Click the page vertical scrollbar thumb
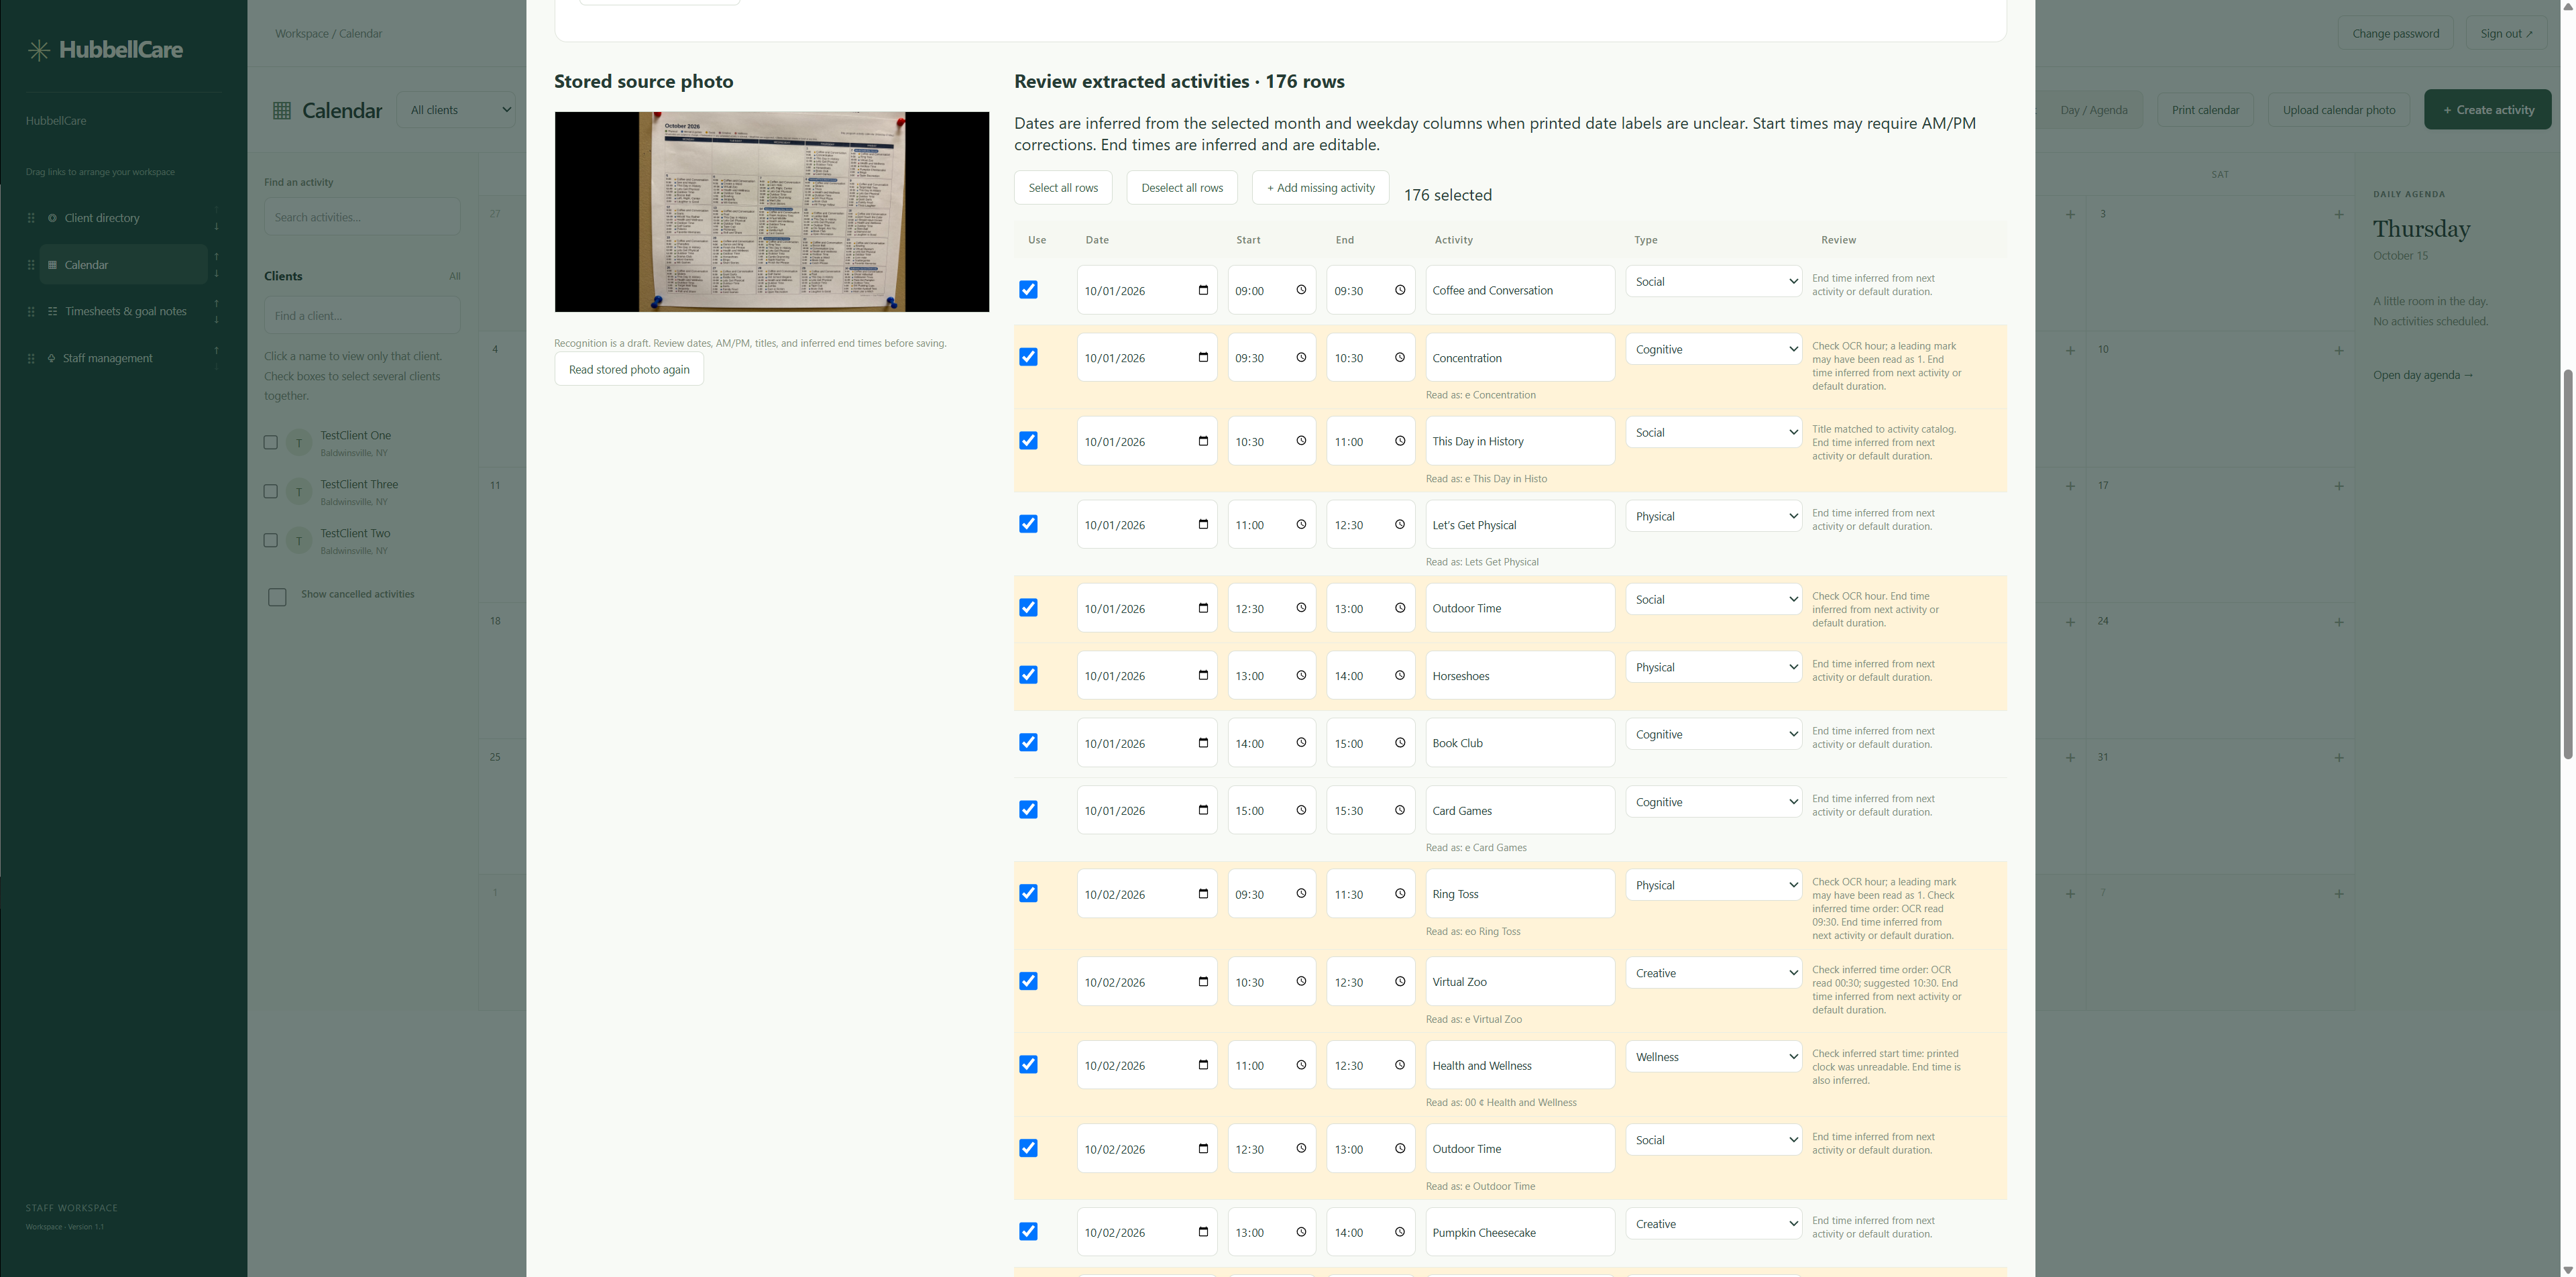 coord(2568,565)
